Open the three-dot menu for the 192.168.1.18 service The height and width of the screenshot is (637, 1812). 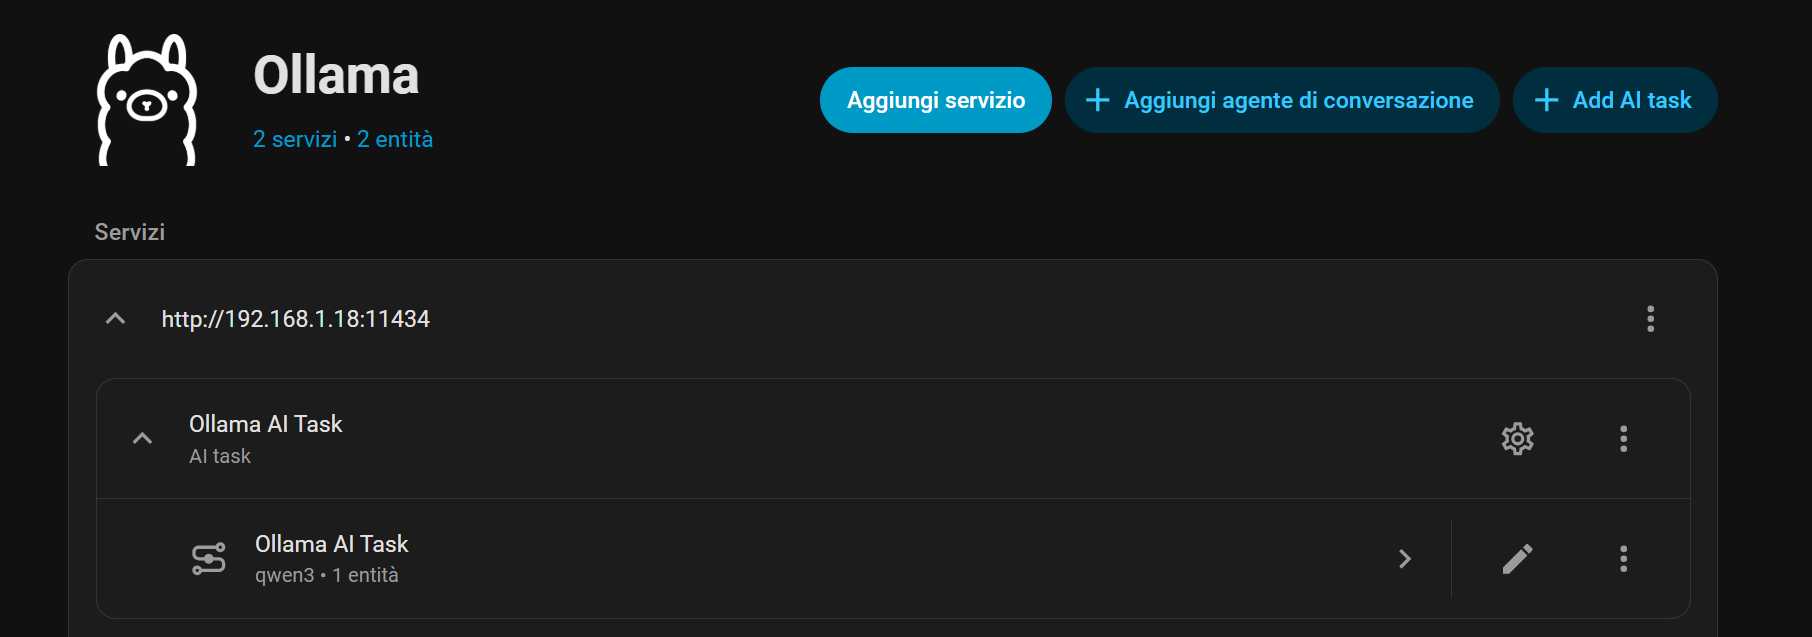(1650, 319)
